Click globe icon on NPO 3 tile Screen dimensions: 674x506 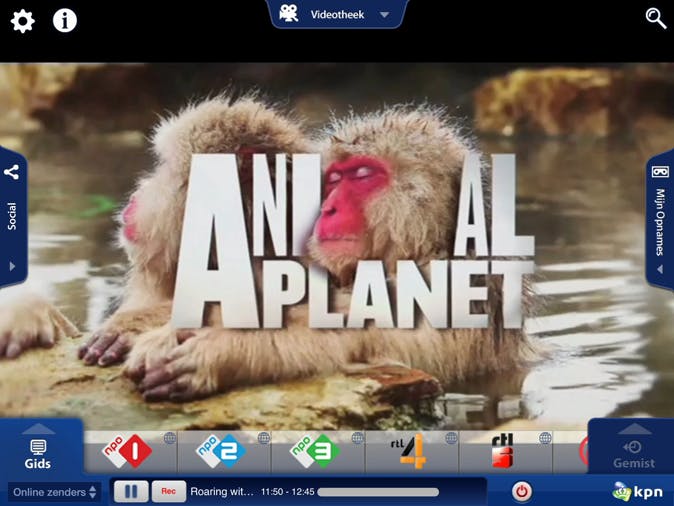pyautogui.click(x=358, y=438)
